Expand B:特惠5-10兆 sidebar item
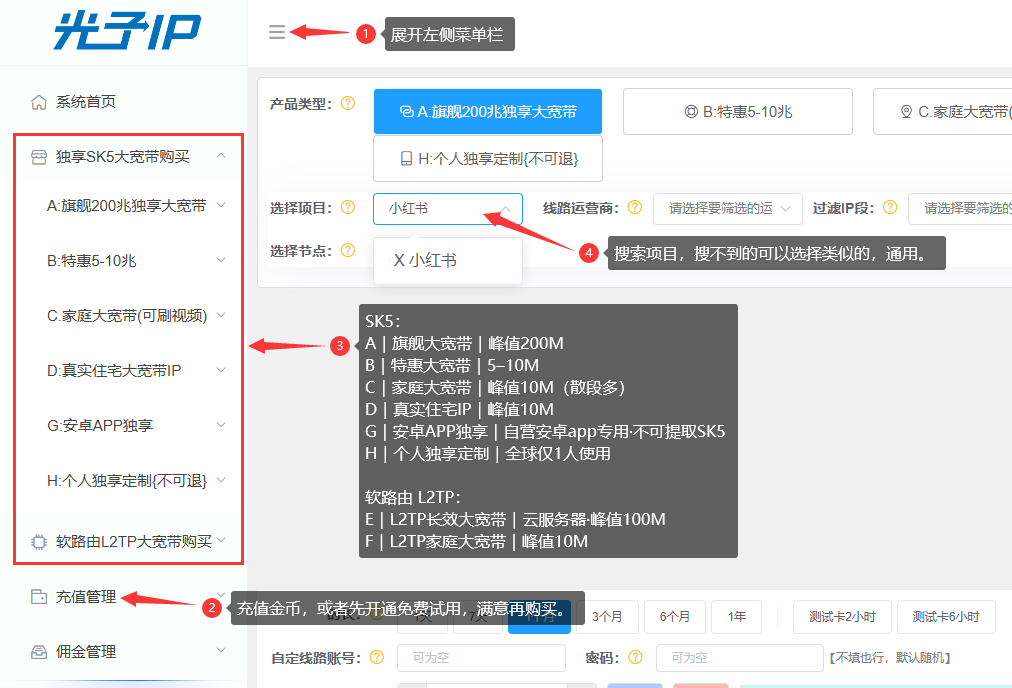 pyautogui.click(x=221, y=259)
